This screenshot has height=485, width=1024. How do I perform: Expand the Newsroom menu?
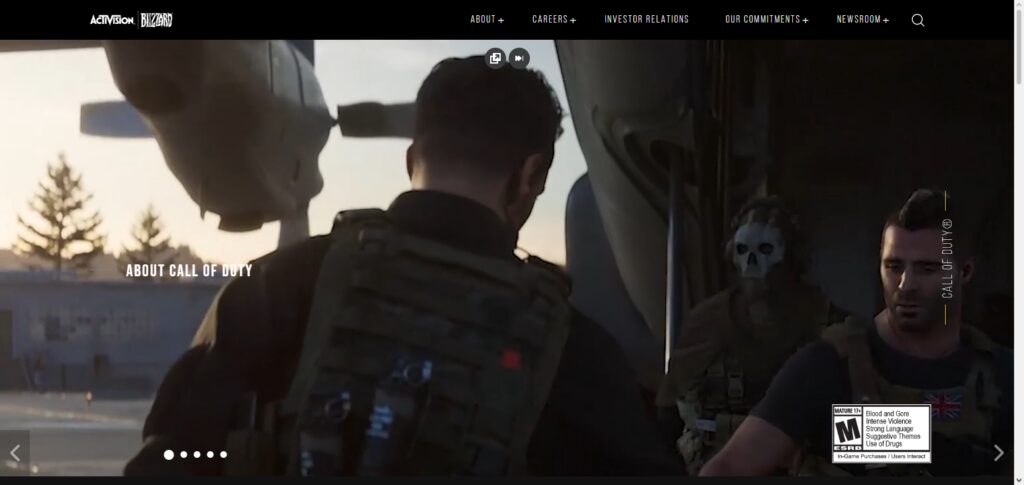click(x=863, y=20)
